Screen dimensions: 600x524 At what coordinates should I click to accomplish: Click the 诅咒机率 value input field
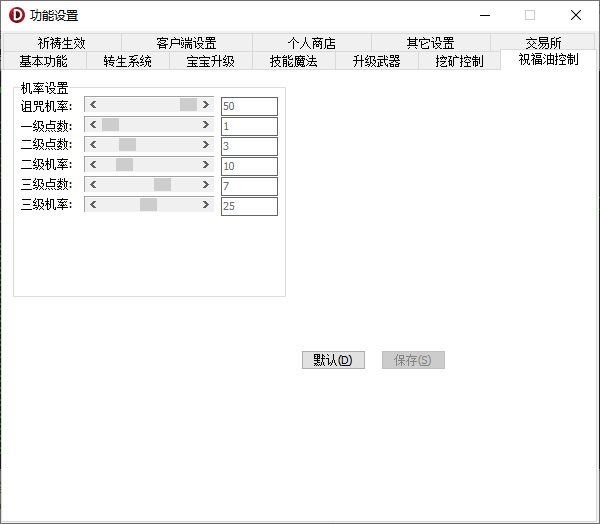pyautogui.click(x=248, y=106)
